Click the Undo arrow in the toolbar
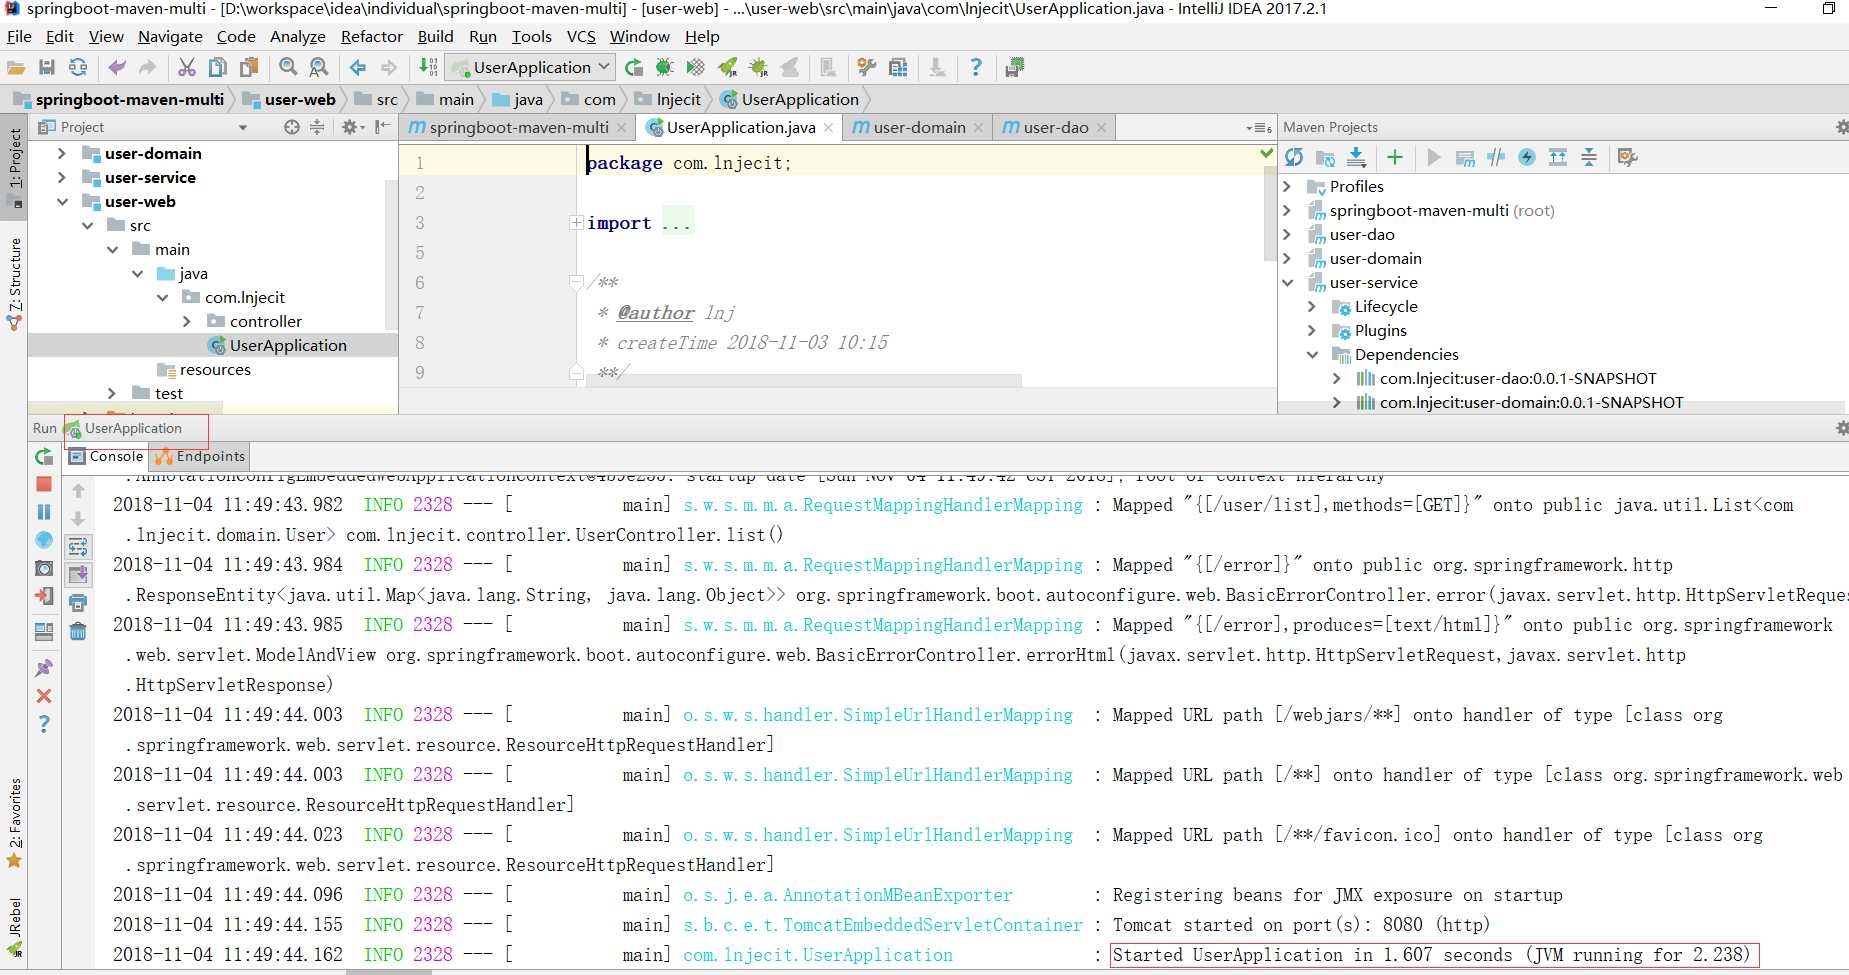The width and height of the screenshot is (1849, 975). tap(117, 67)
